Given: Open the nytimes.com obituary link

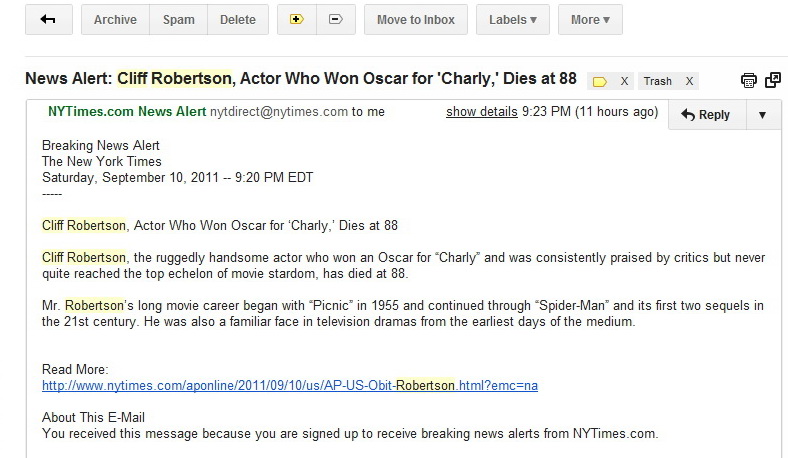Looking at the screenshot, I should pos(290,385).
